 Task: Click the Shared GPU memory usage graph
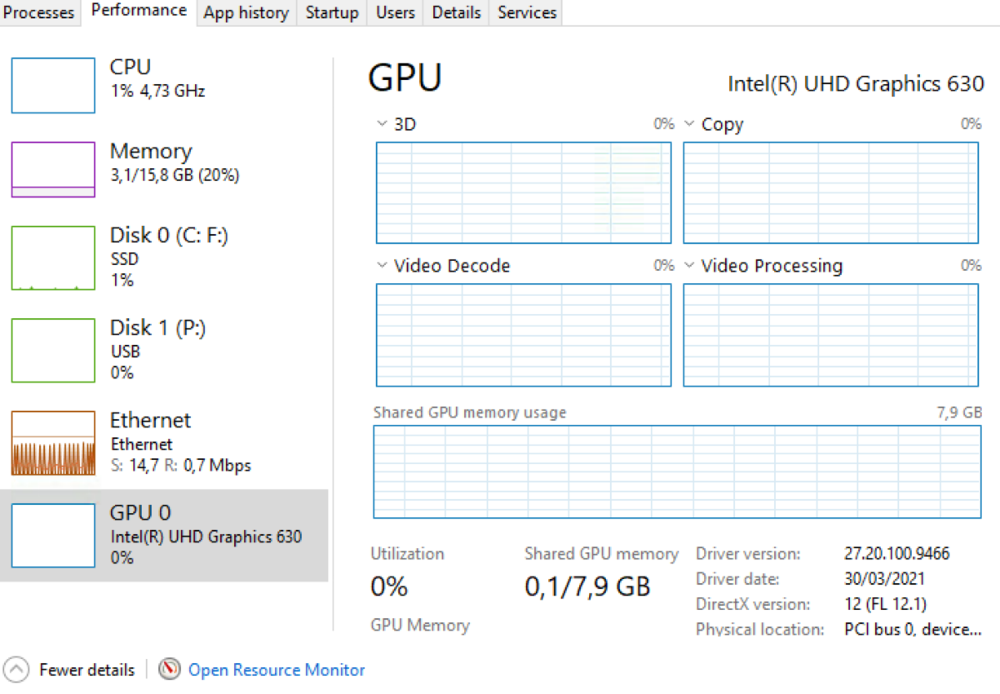coord(678,472)
